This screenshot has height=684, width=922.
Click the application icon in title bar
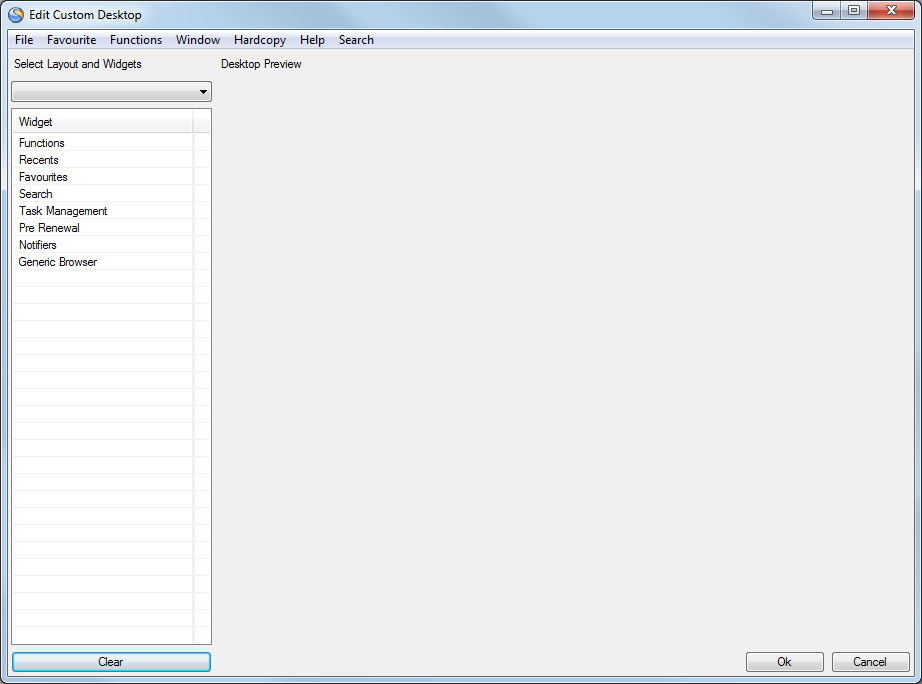click(x=16, y=15)
